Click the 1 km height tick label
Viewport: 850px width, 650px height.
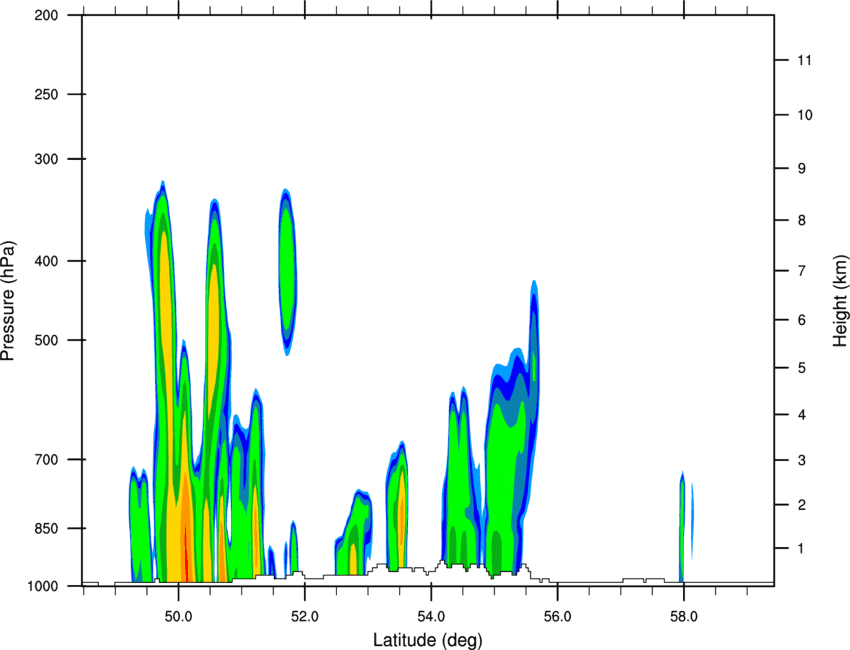point(802,549)
